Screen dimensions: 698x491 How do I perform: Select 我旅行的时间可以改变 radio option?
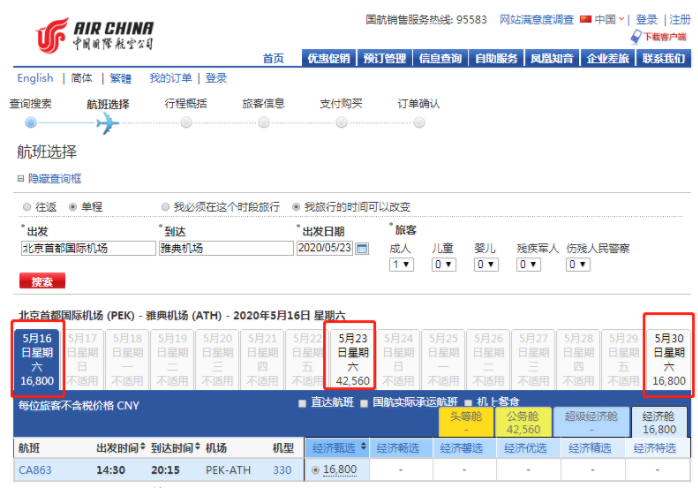[x=296, y=207]
